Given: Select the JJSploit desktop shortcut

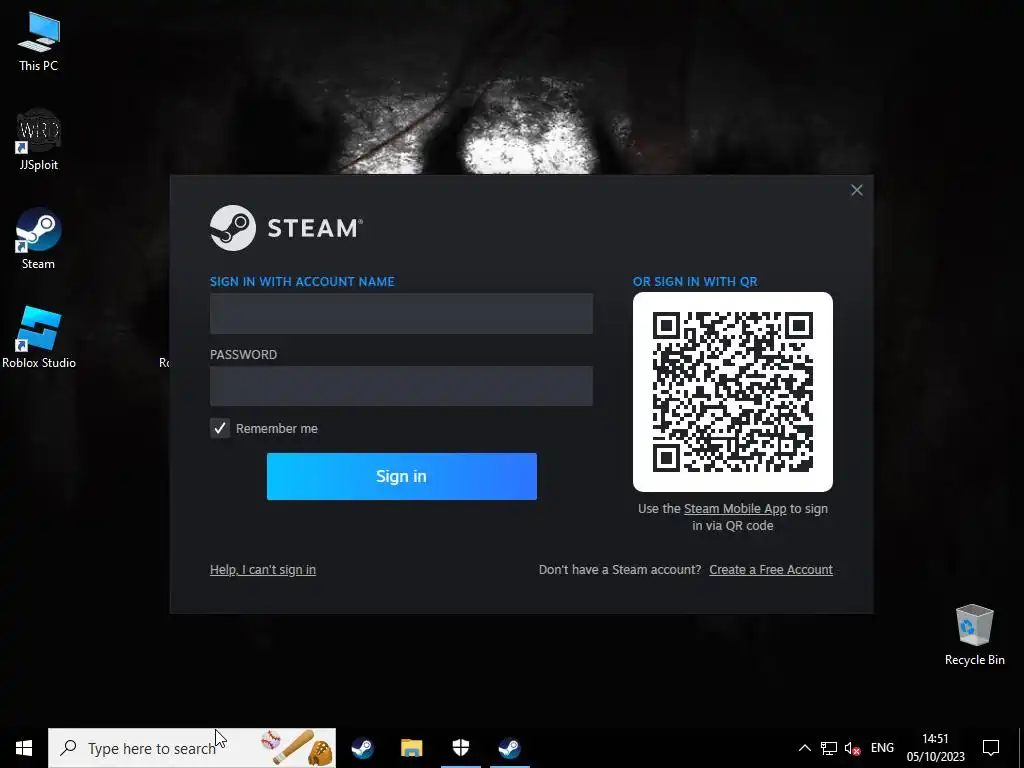Looking at the screenshot, I should tap(39, 140).
